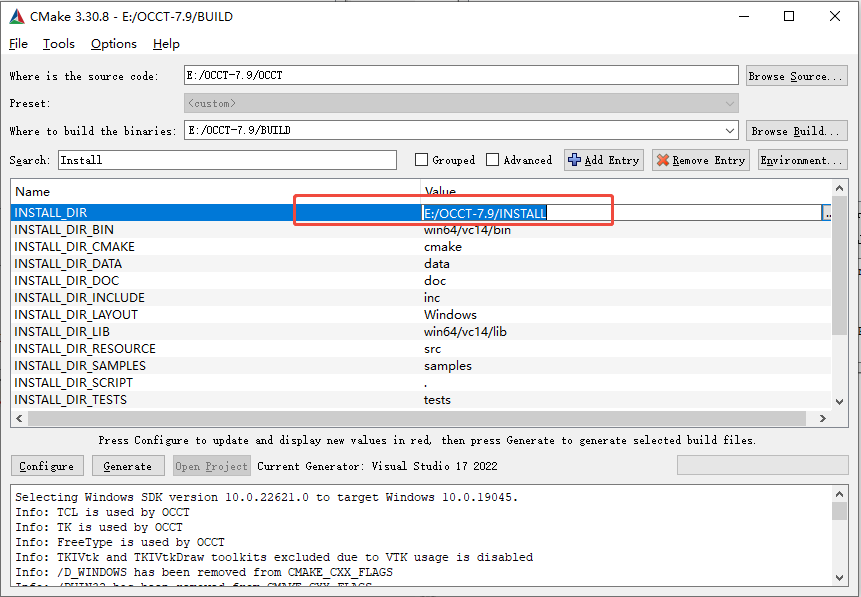Click the INSTALL_DIR value edit field
Viewport: 861px width, 597px height.
621,213
